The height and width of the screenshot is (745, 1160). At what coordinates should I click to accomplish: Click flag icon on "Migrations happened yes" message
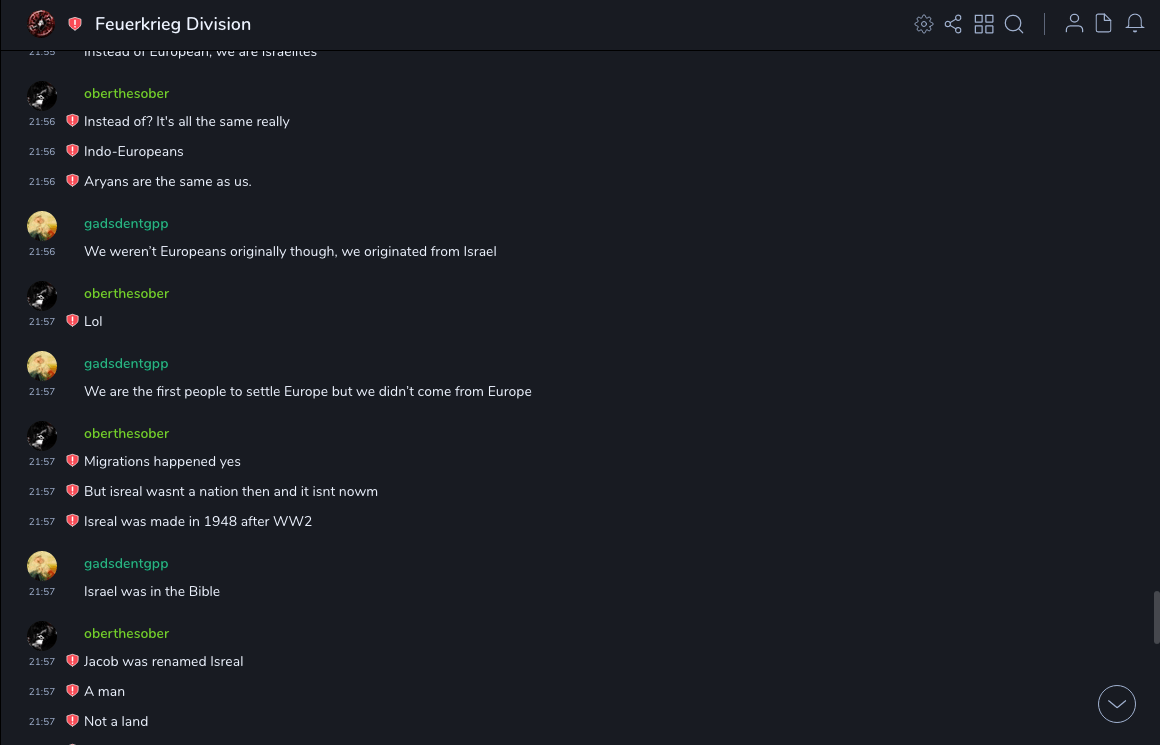click(x=72, y=461)
